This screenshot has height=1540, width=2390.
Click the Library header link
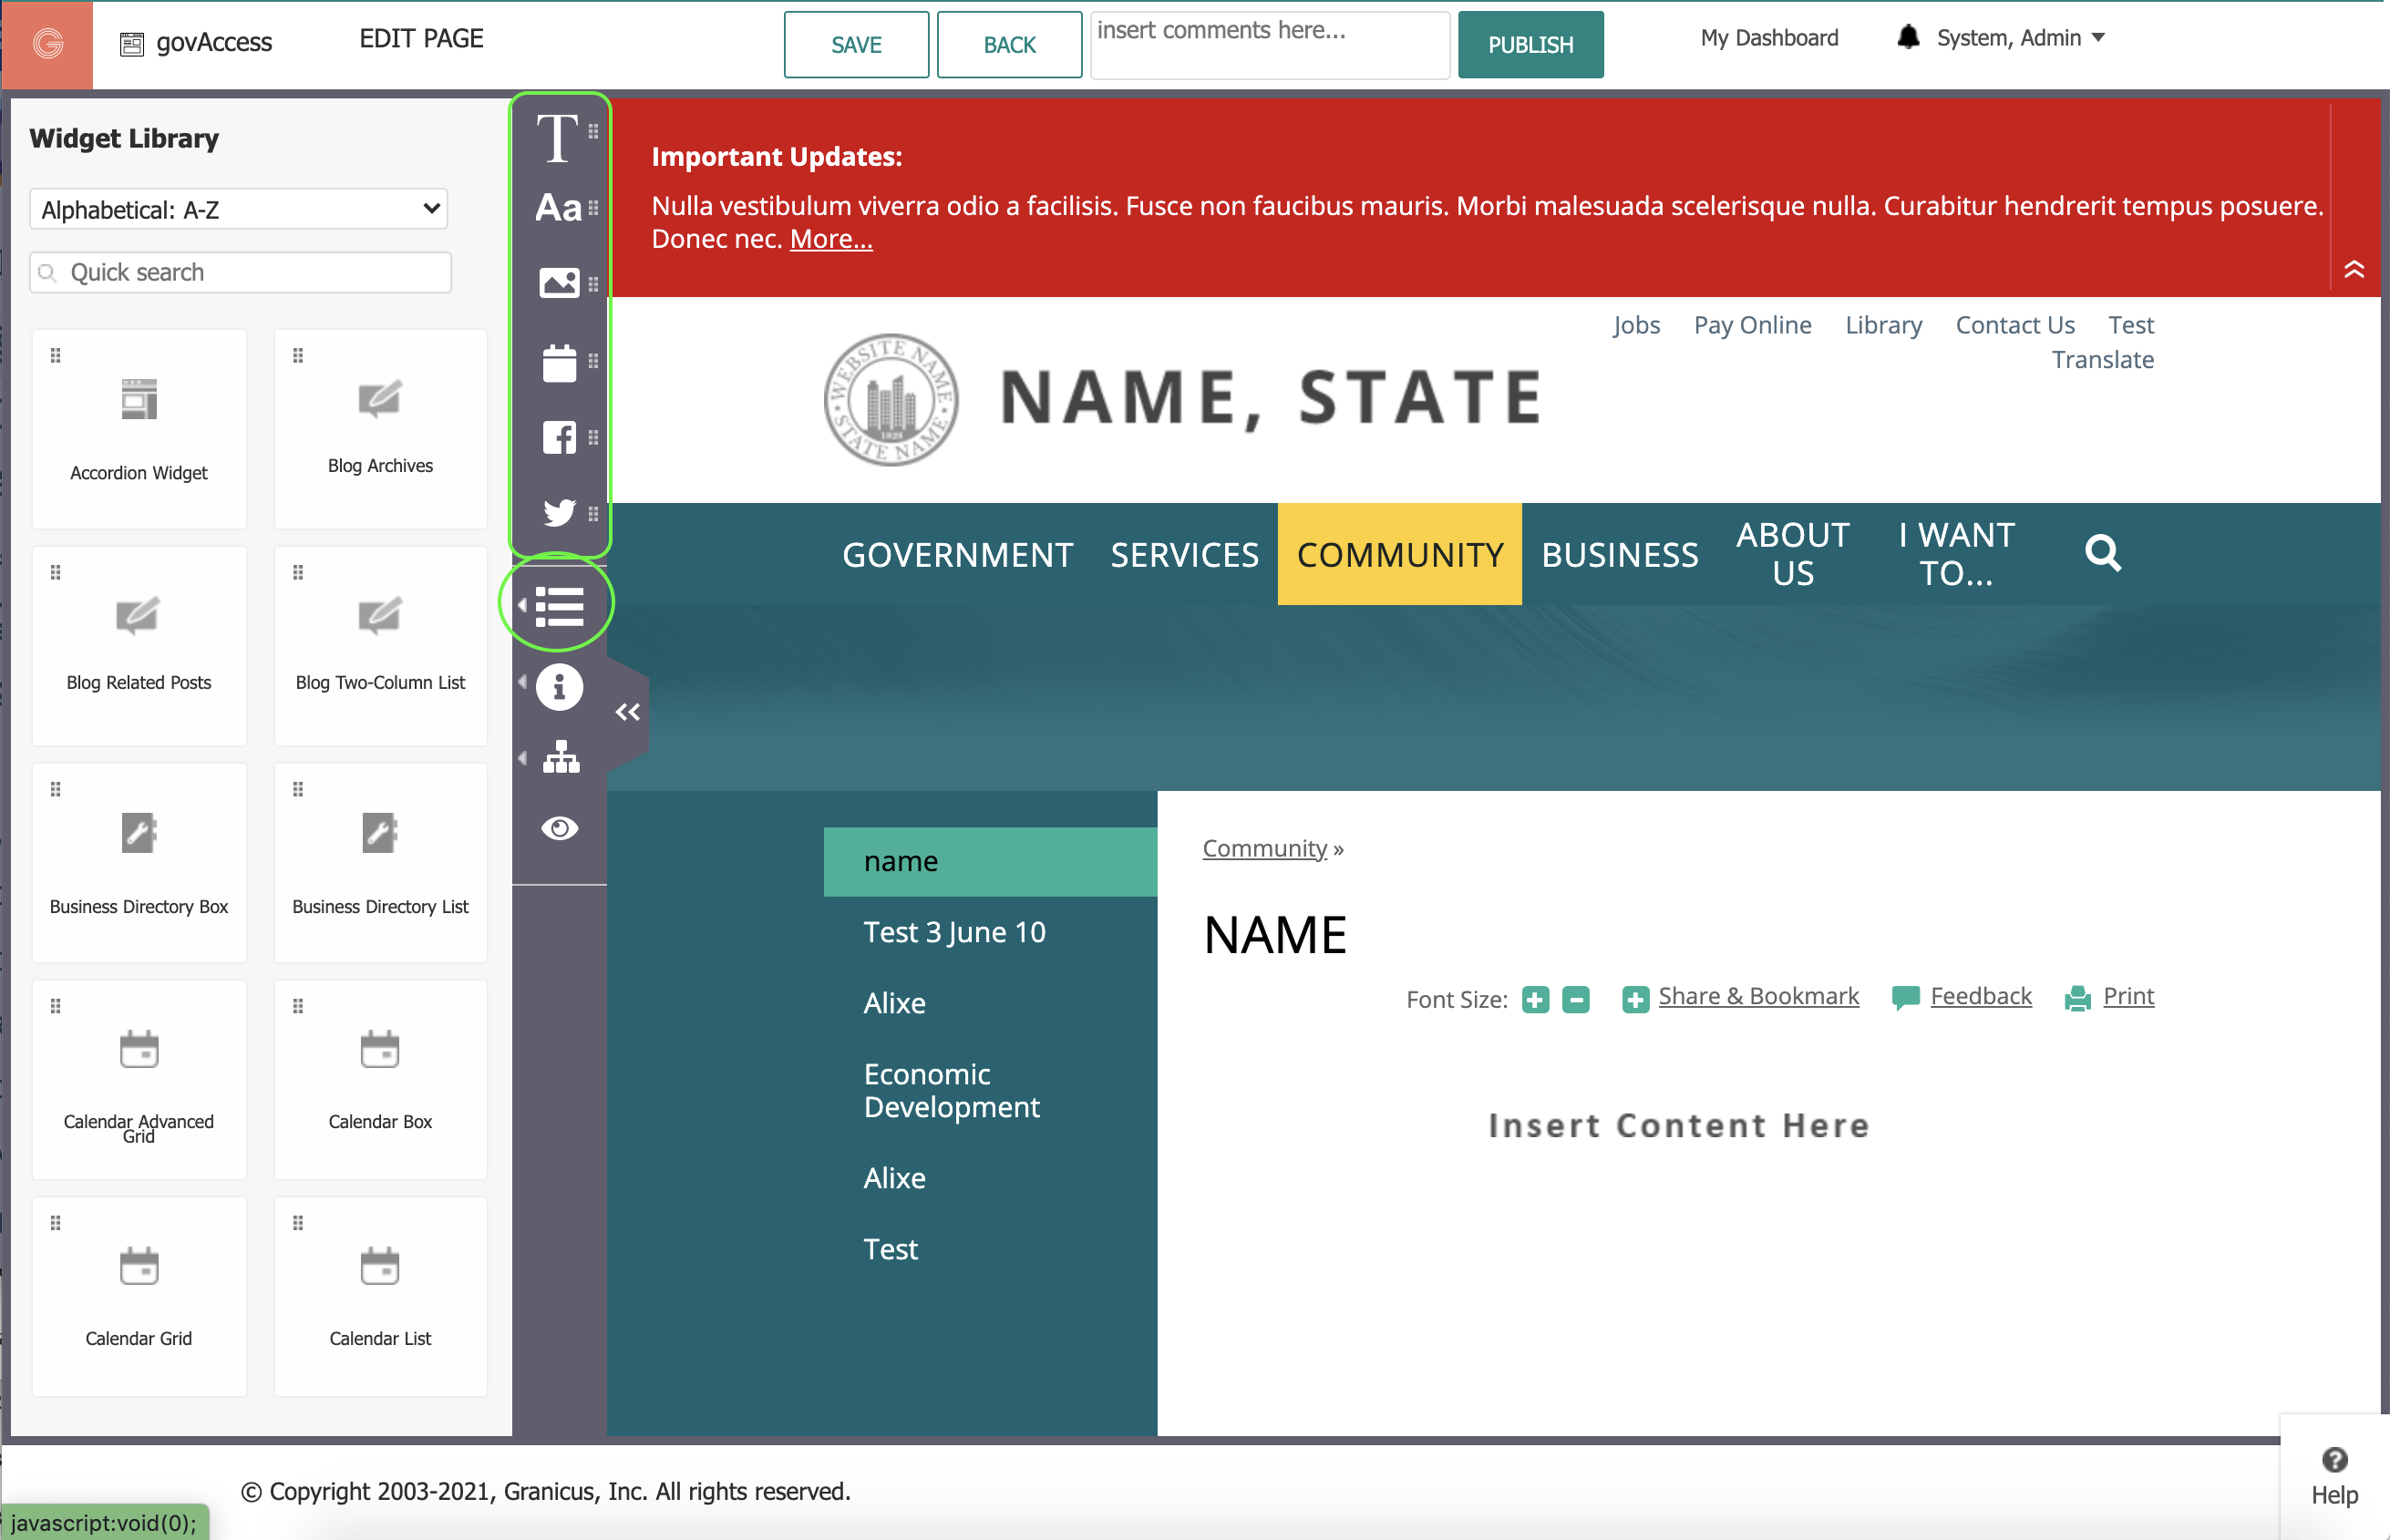click(x=1883, y=325)
